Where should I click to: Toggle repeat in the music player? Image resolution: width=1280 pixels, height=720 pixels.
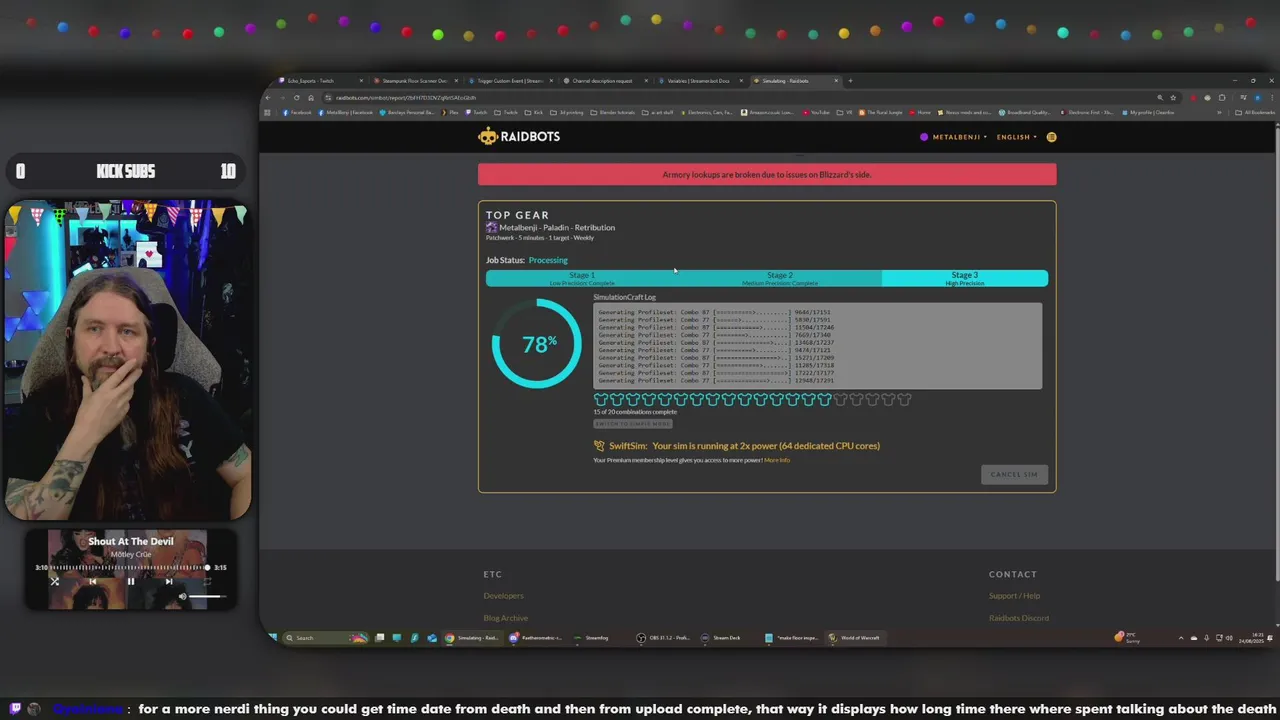pos(205,581)
